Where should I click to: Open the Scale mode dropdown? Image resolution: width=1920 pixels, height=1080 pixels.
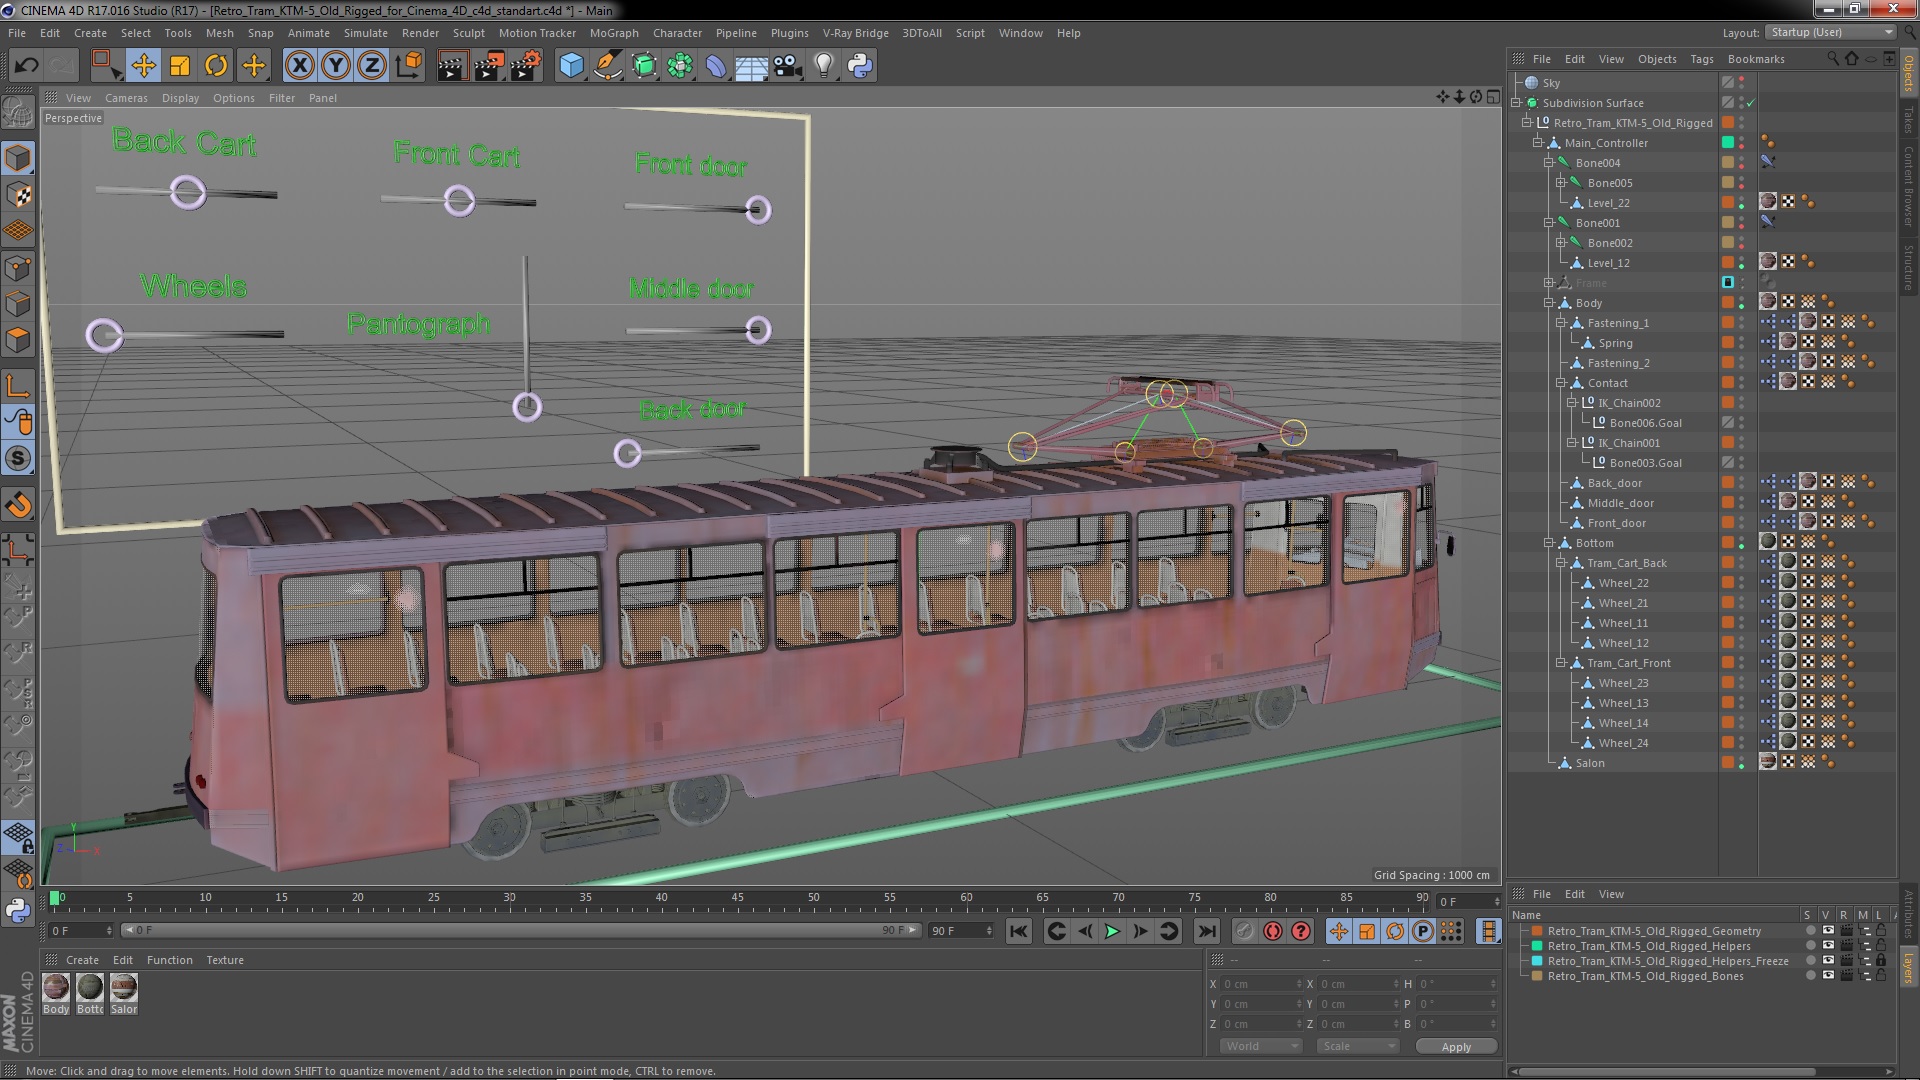pyautogui.click(x=1357, y=1046)
